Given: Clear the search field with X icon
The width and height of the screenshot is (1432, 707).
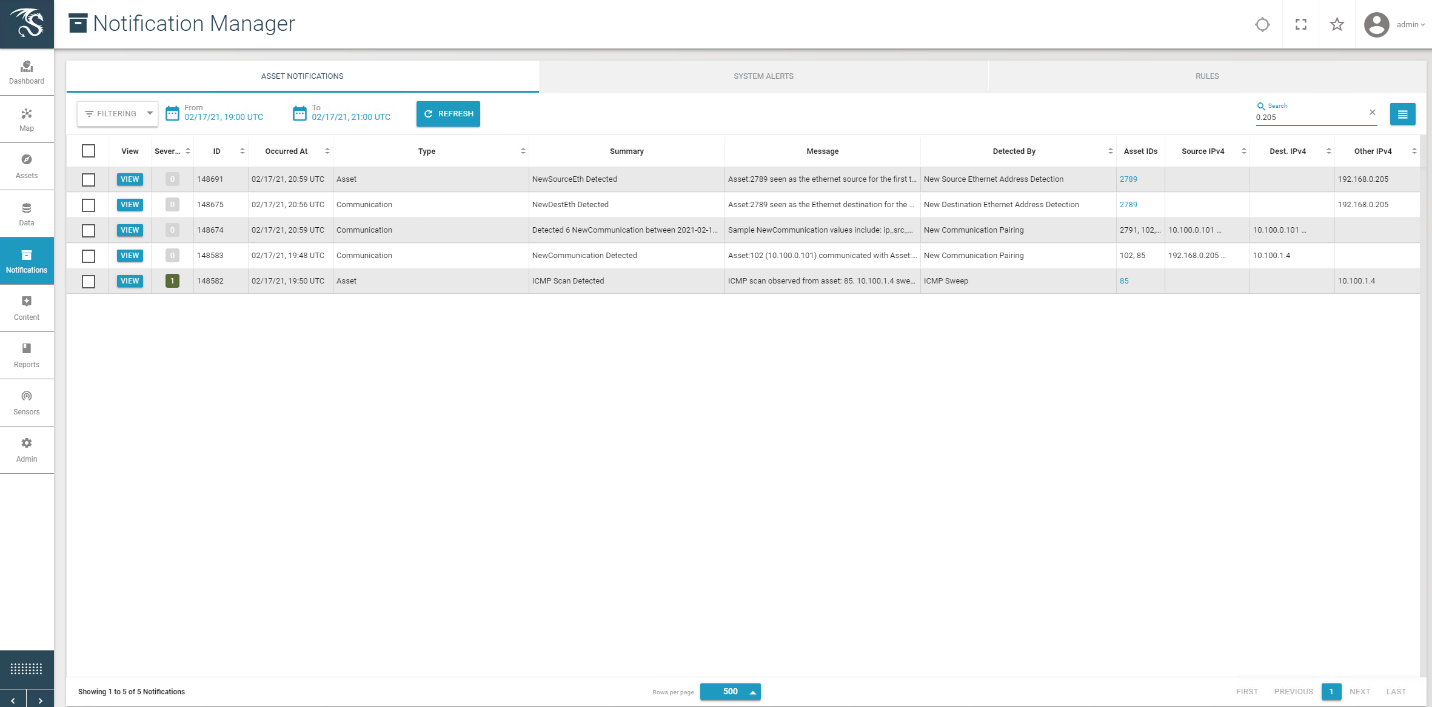Looking at the screenshot, I should (1372, 112).
